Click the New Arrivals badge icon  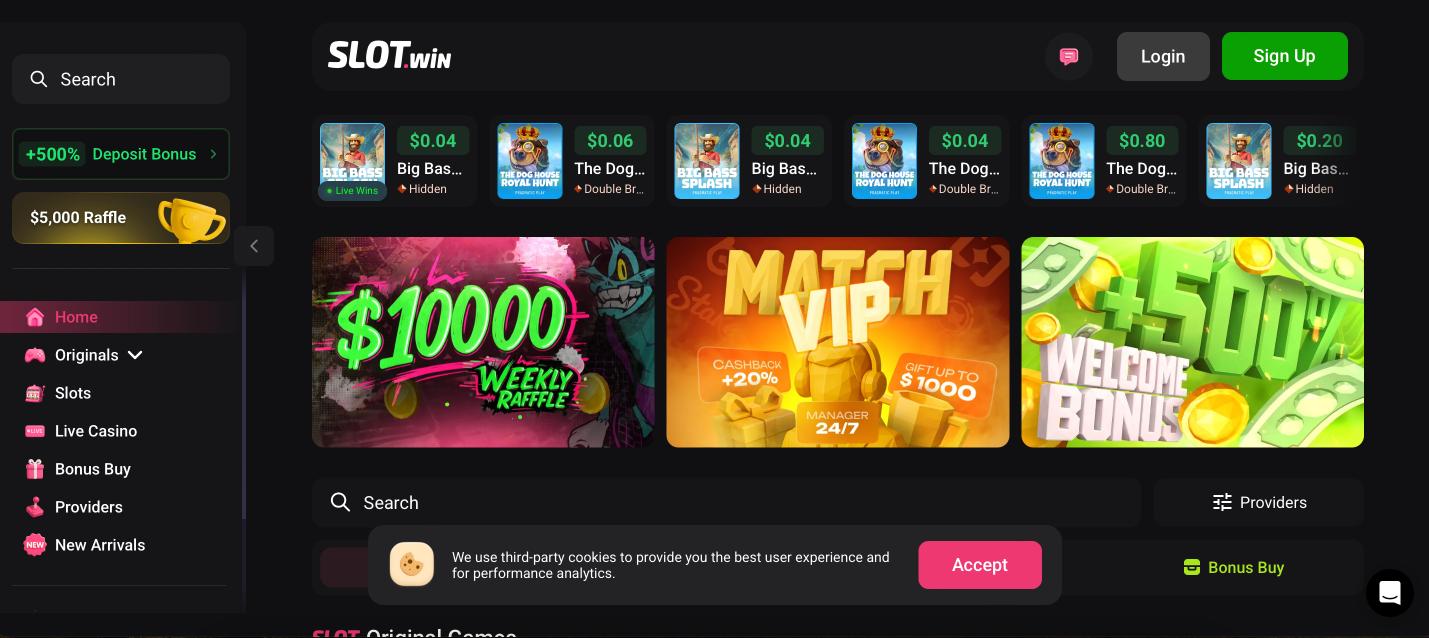coord(35,545)
